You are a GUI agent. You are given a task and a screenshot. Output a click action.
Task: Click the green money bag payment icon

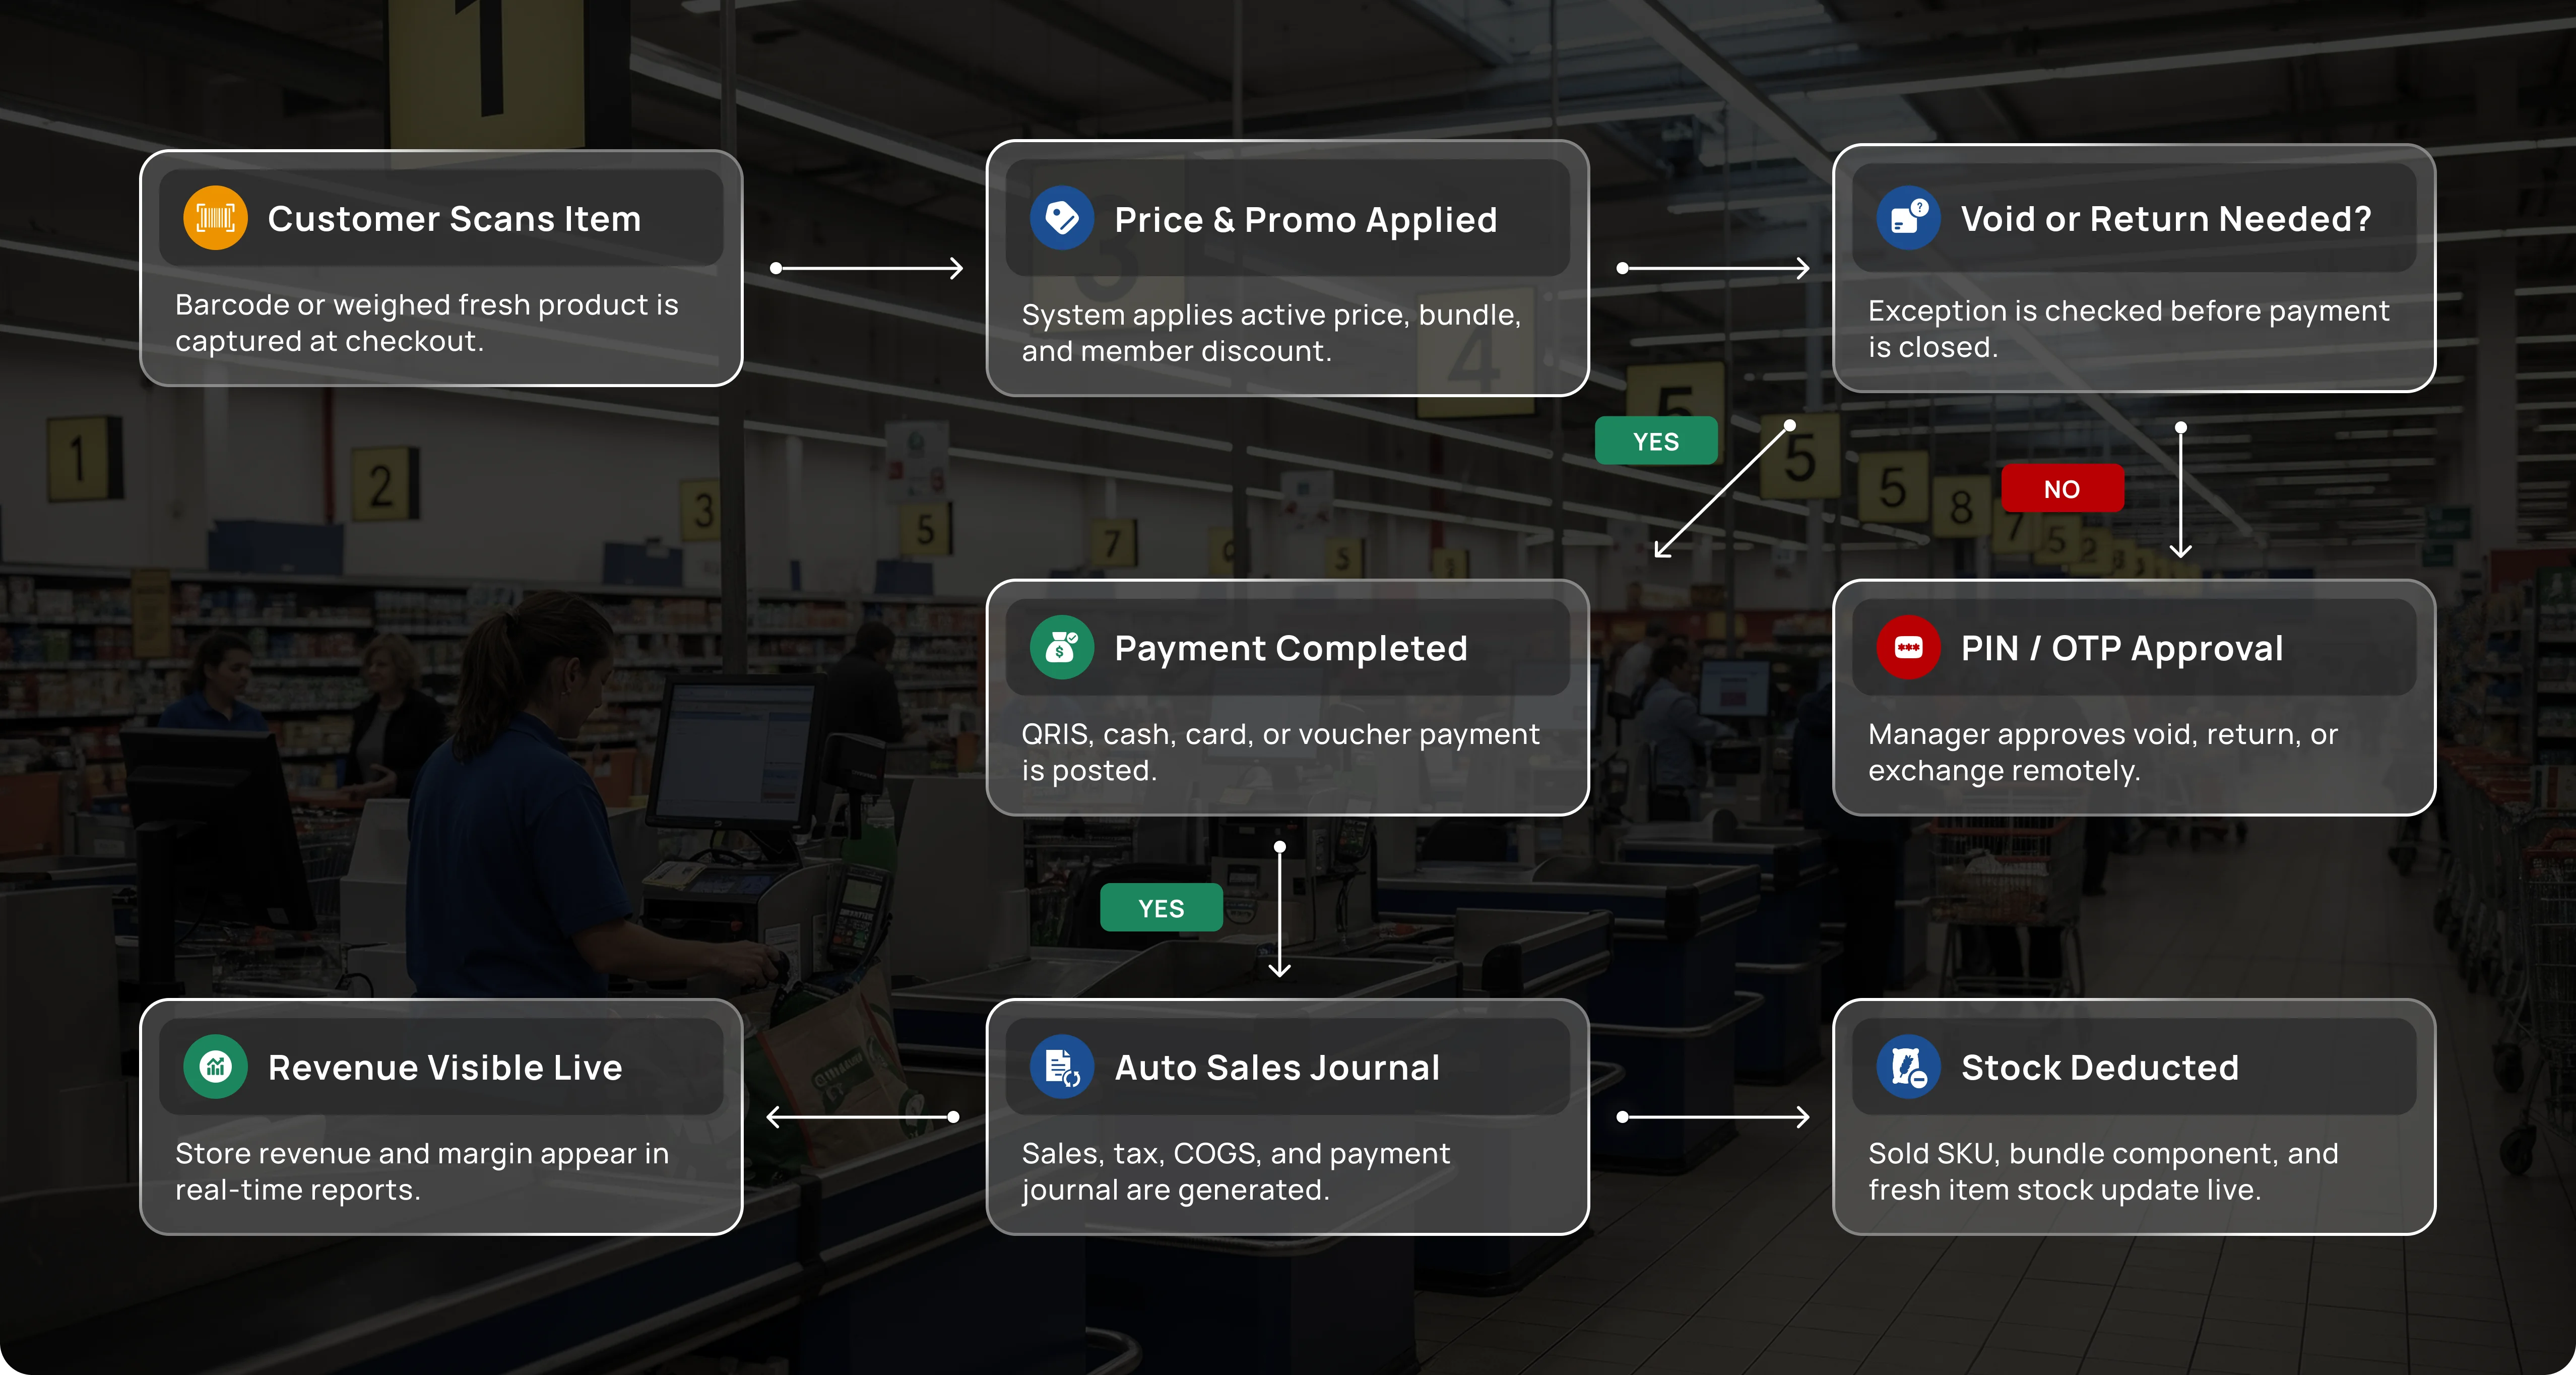click(x=1062, y=647)
